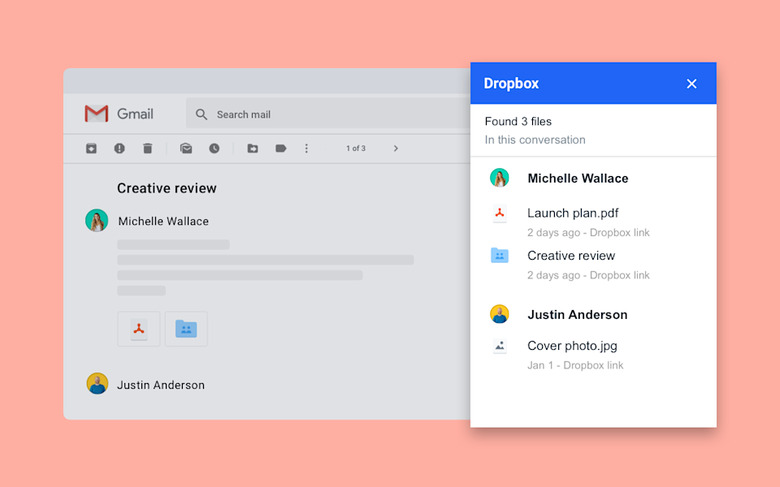
Task: Go to next conversation with arrow
Action: [395, 148]
